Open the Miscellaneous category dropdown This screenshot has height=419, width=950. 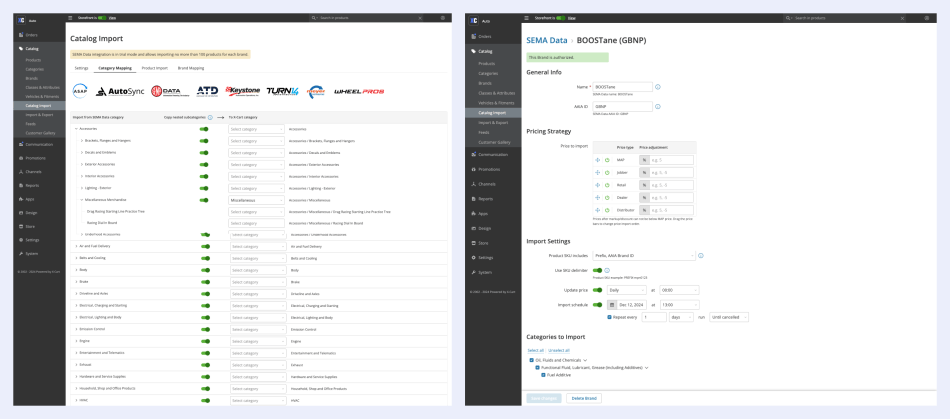(x=256, y=200)
